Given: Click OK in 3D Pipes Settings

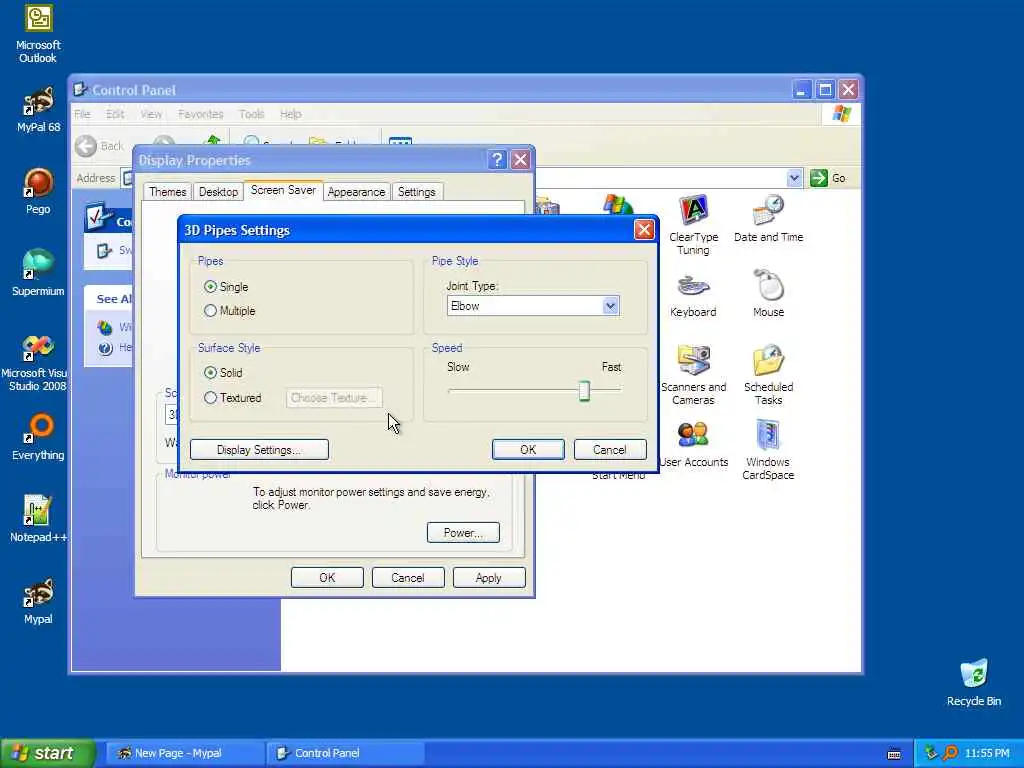Looking at the screenshot, I should (x=528, y=449).
